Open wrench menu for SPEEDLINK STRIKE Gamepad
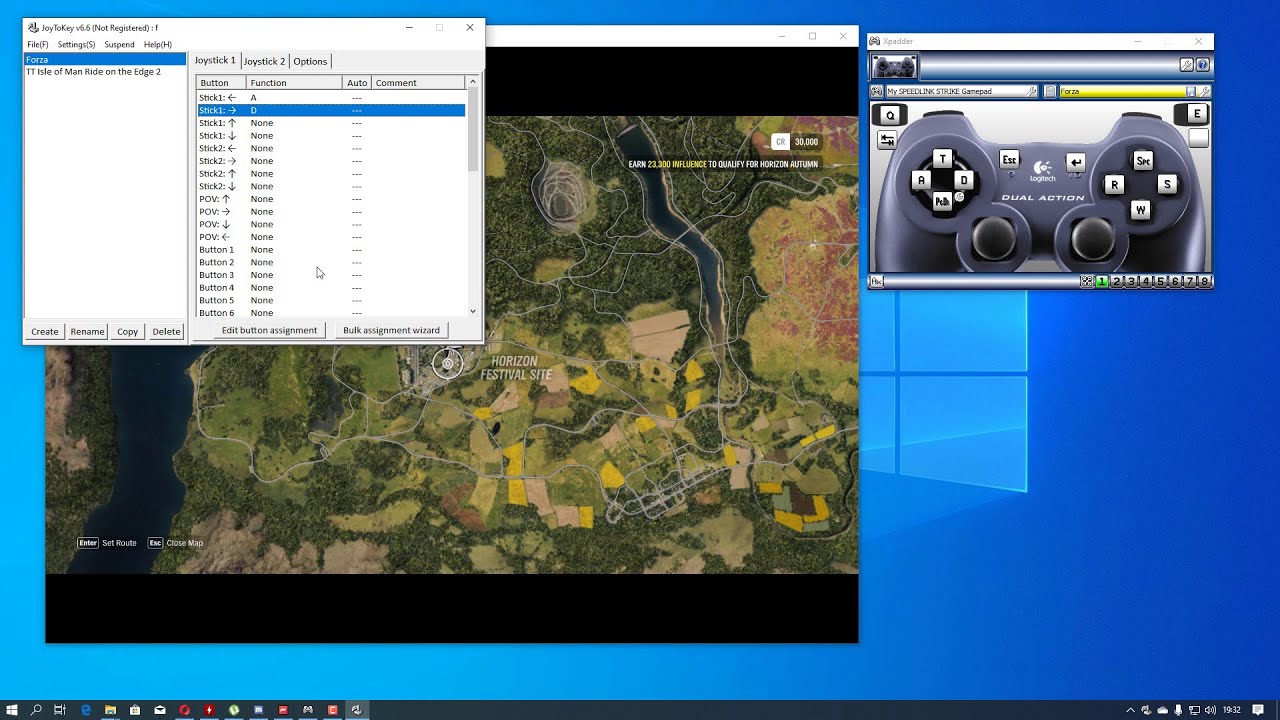 pyautogui.click(x=1033, y=91)
